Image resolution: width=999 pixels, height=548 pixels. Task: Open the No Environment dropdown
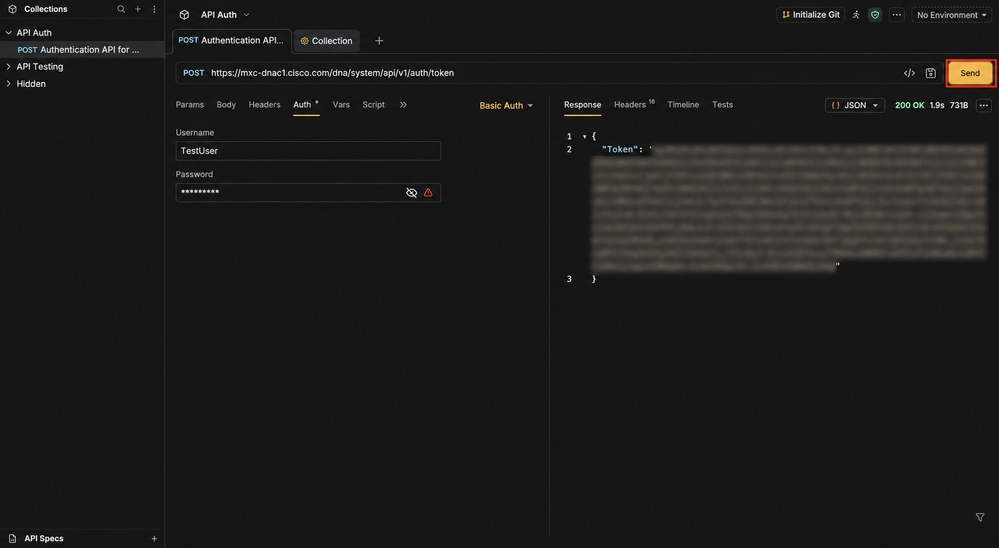coord(952,15)
